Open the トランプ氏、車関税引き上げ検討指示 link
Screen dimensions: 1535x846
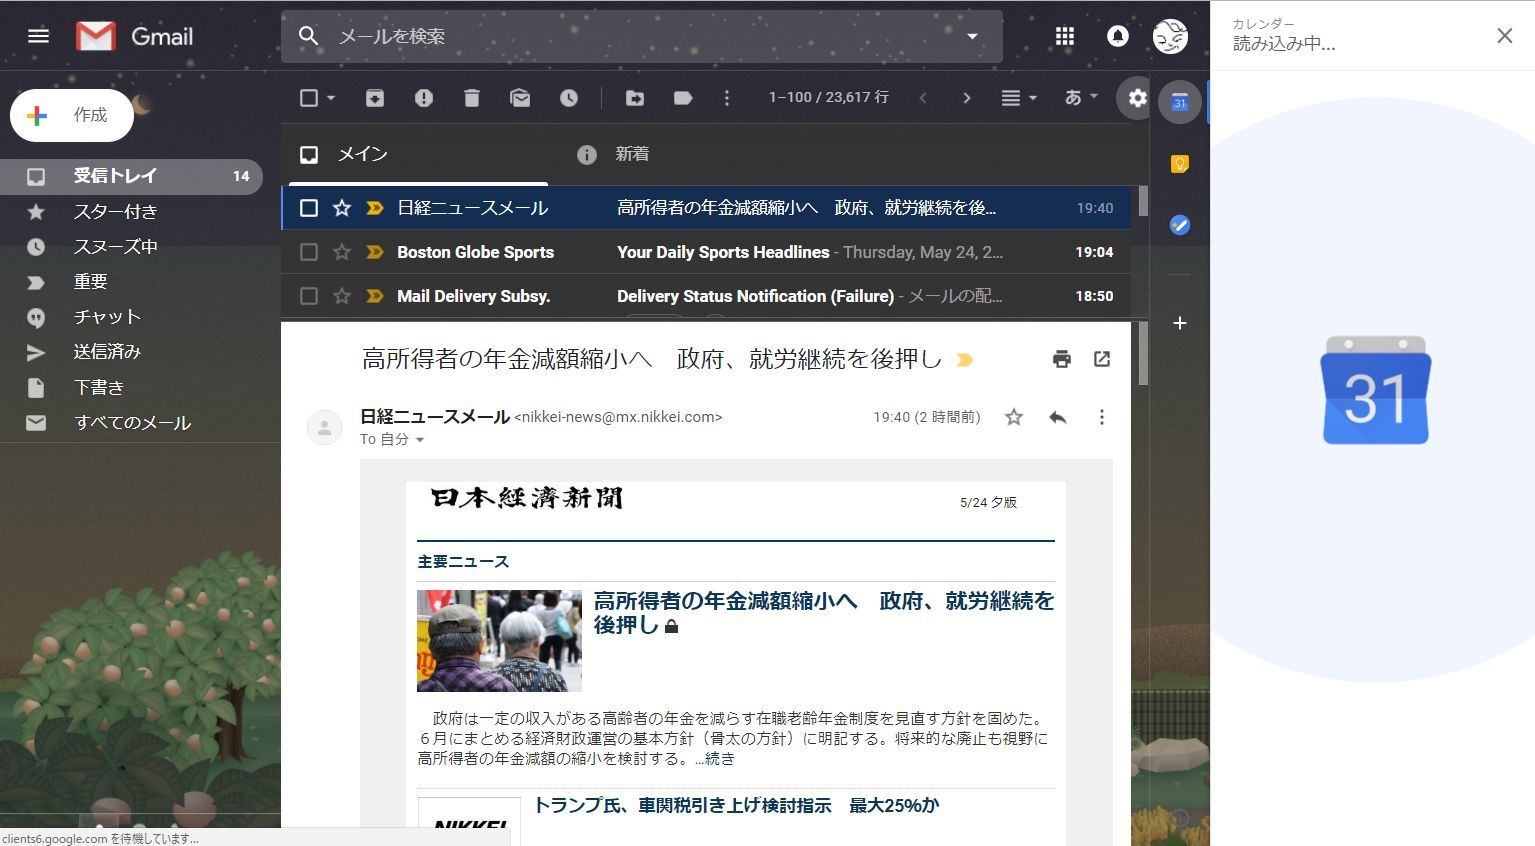coord(736,805)
